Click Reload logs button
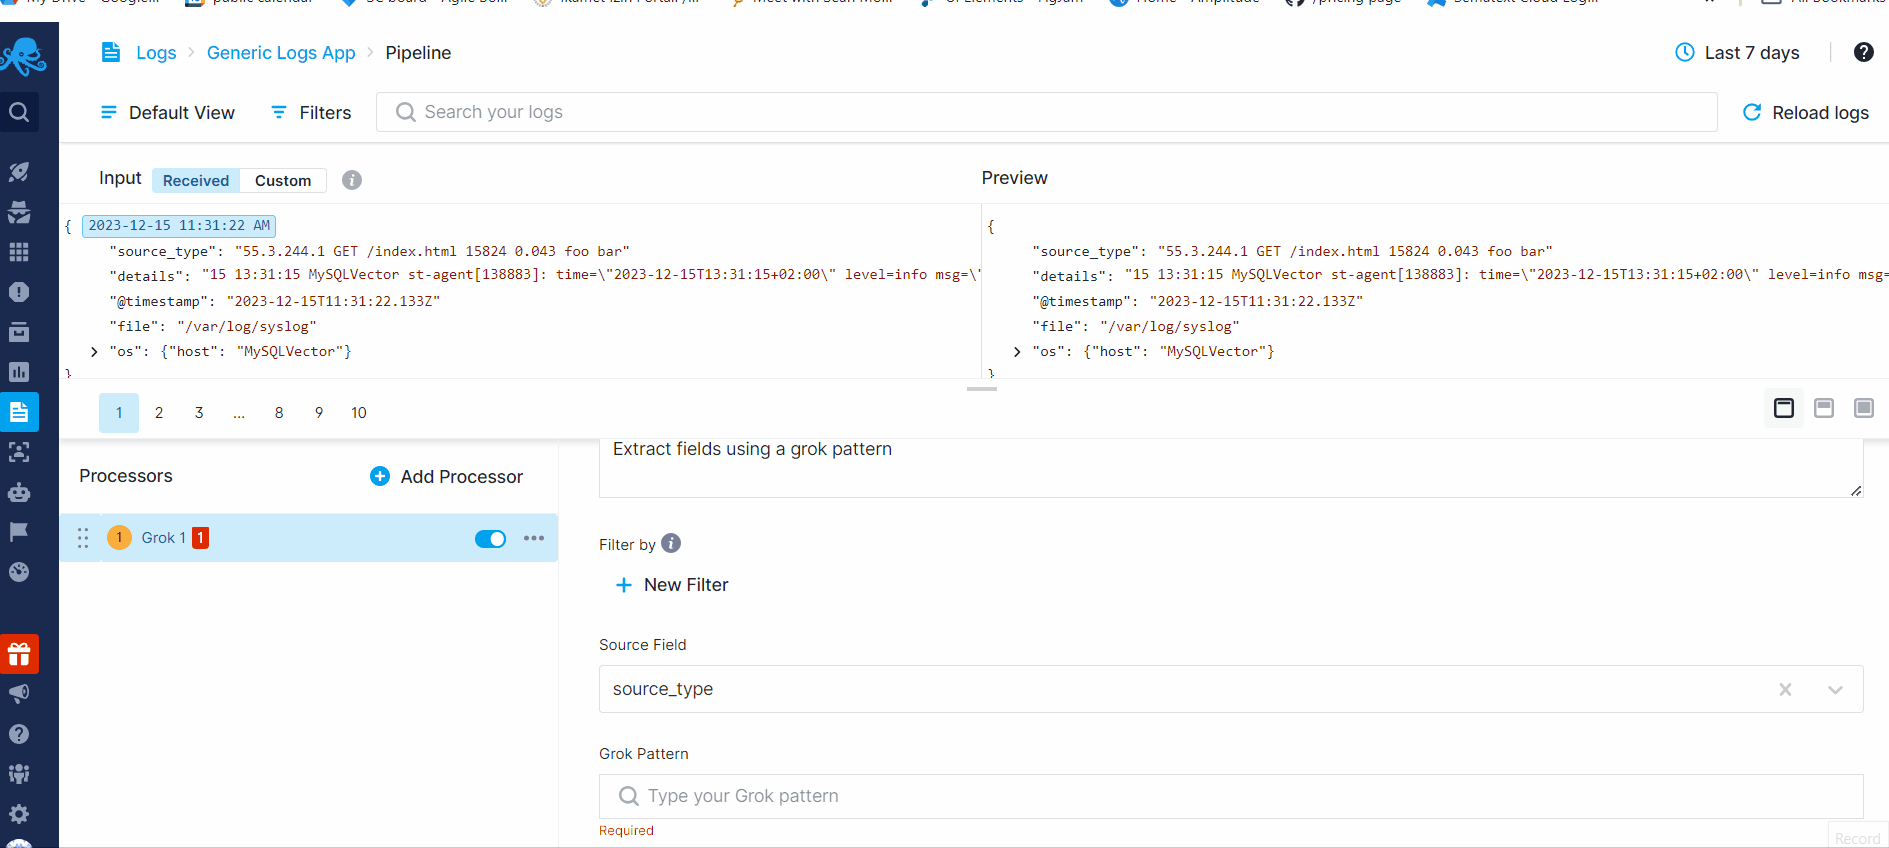The height and width of the screenshot is (848, 1889). click(x=1806, y=113)
